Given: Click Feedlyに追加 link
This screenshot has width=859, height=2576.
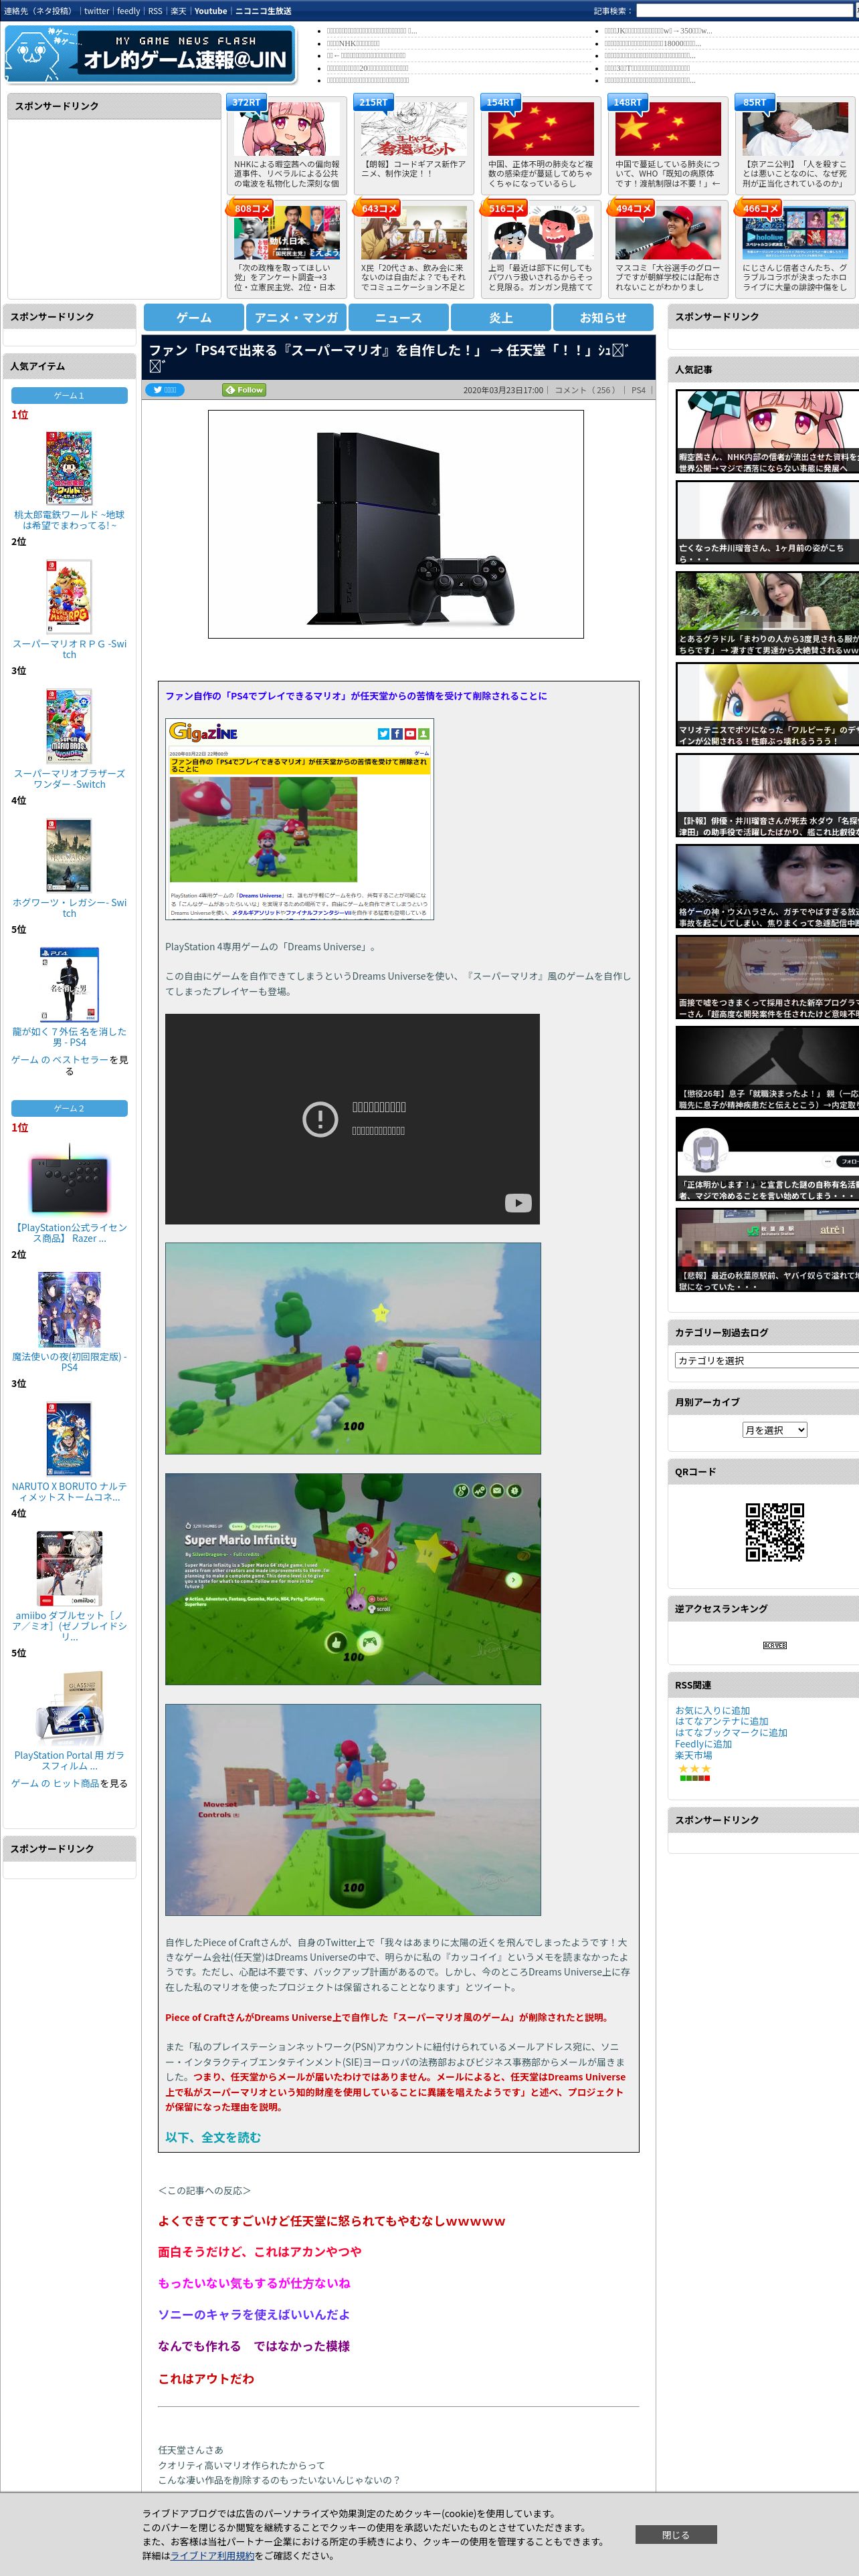Looking at the screenshot, I should 703,1744.
